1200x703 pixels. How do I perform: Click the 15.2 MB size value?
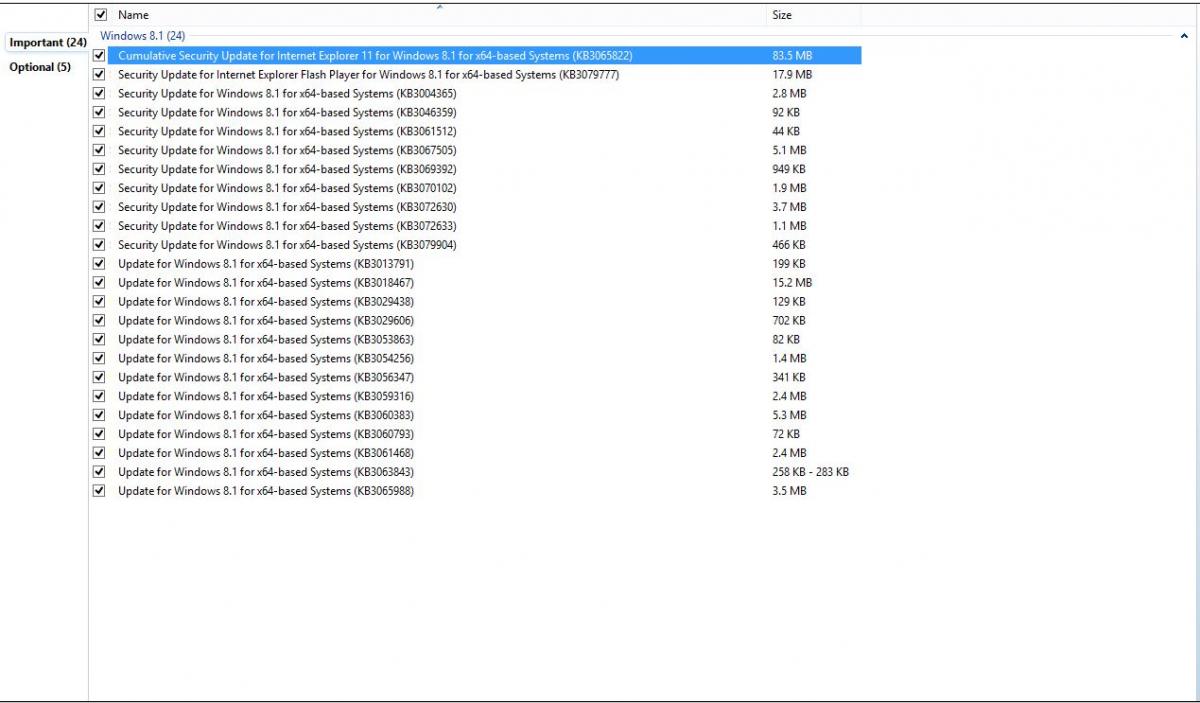click(x=792, y=283)
